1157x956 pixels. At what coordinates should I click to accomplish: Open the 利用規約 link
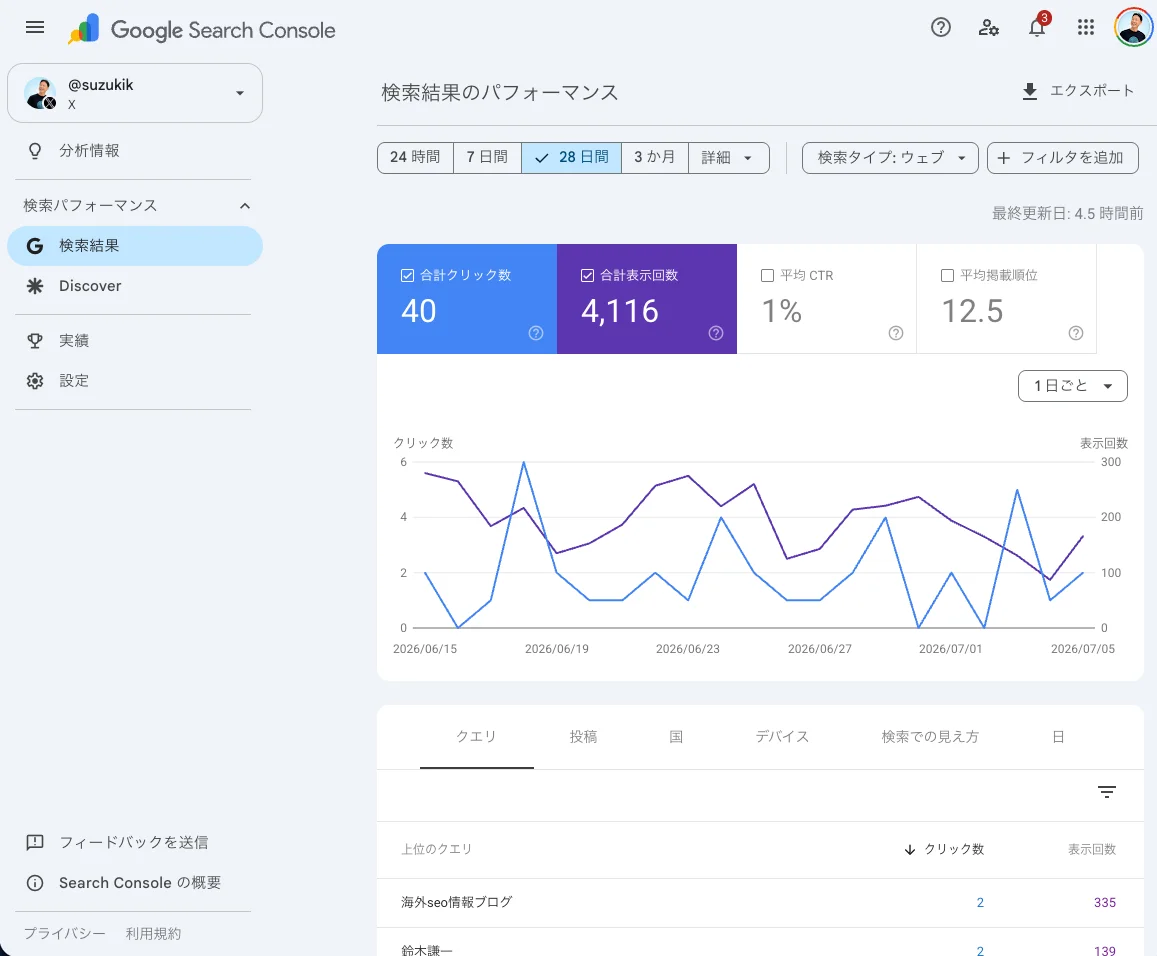[x=153, y=934]
